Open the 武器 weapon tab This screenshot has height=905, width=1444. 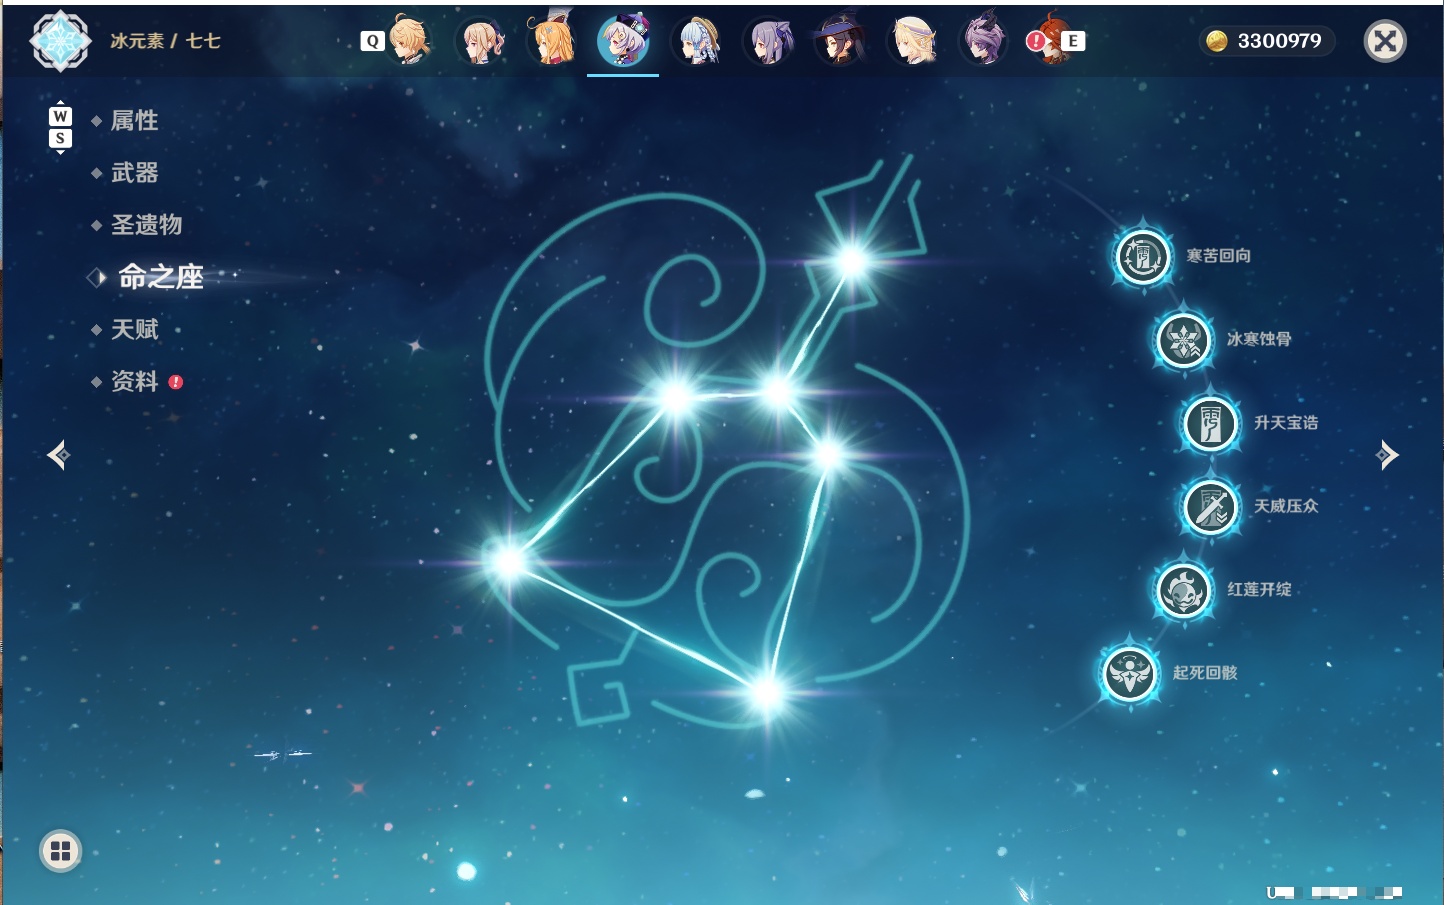[x=134, y=173]
